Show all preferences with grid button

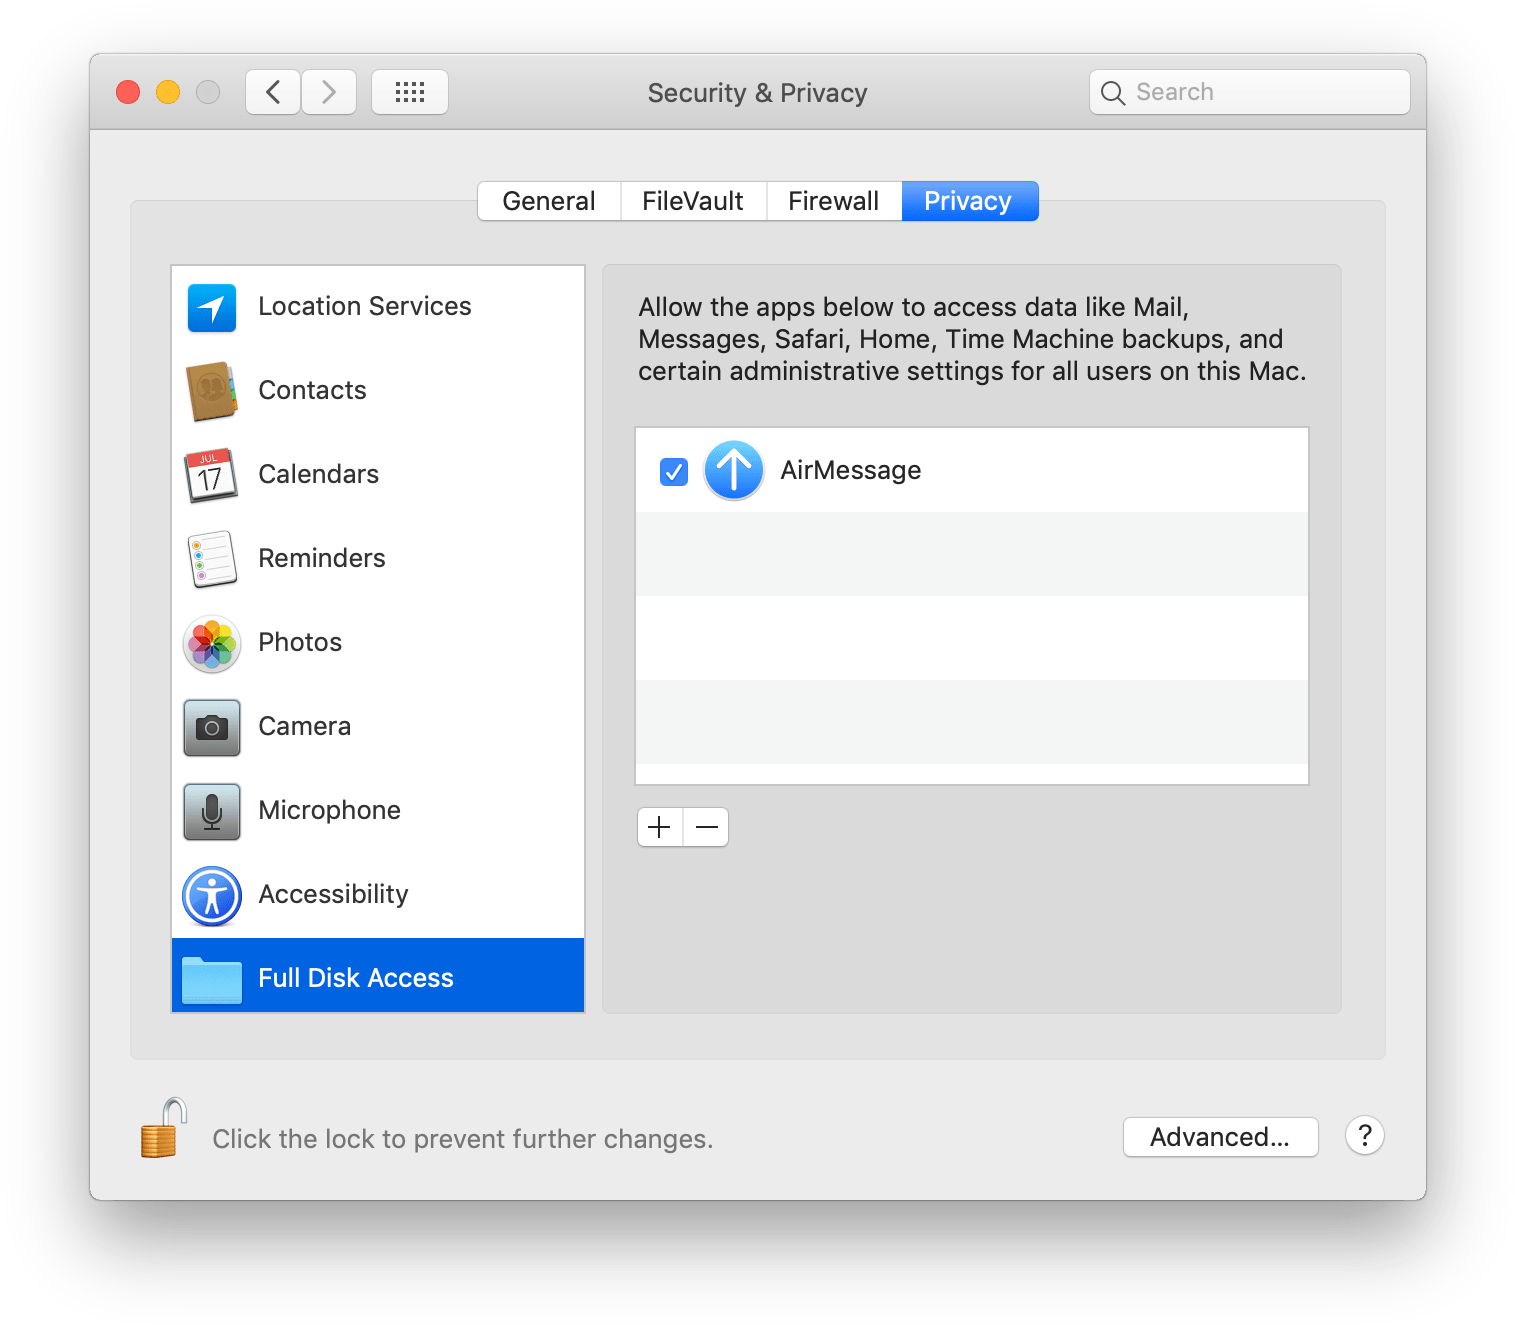coord(410,93)
